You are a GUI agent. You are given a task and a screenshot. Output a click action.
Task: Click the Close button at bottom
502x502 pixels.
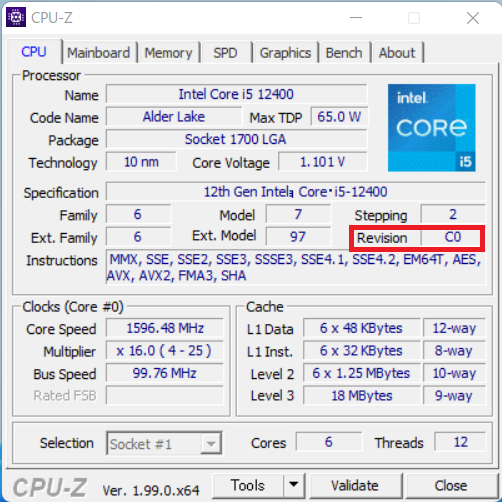tap(451, 486)
